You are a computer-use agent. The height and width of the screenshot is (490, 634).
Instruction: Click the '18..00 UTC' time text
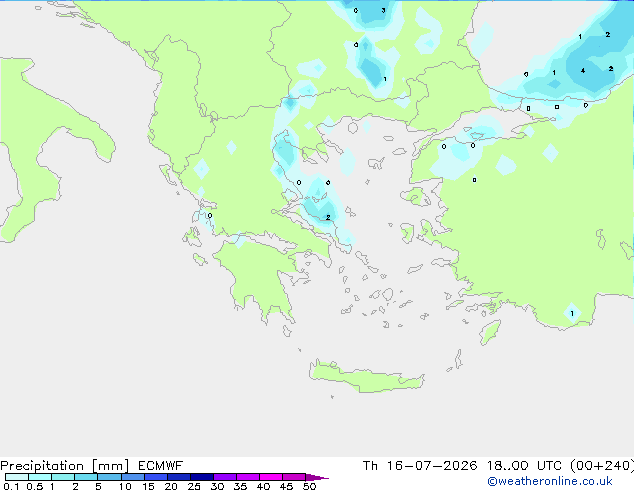524,466
